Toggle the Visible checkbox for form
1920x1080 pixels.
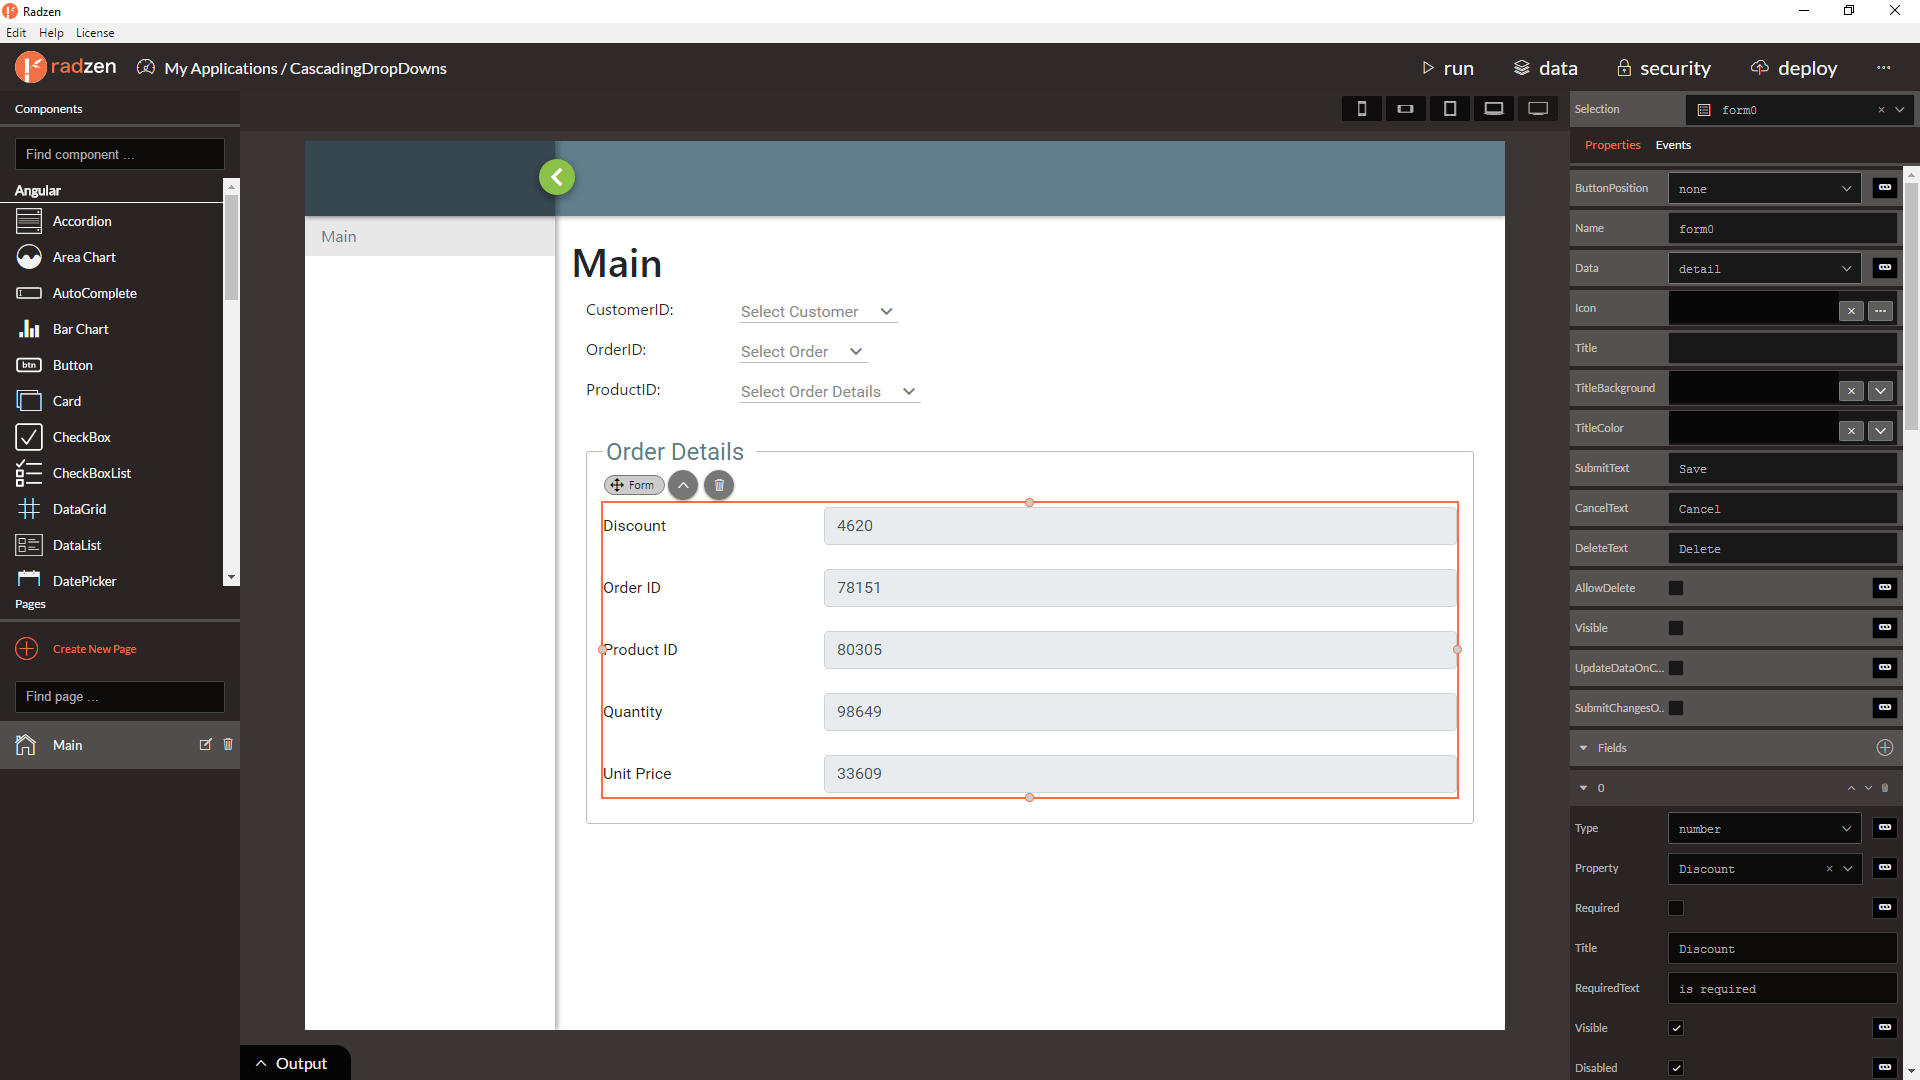[1675, 628]
